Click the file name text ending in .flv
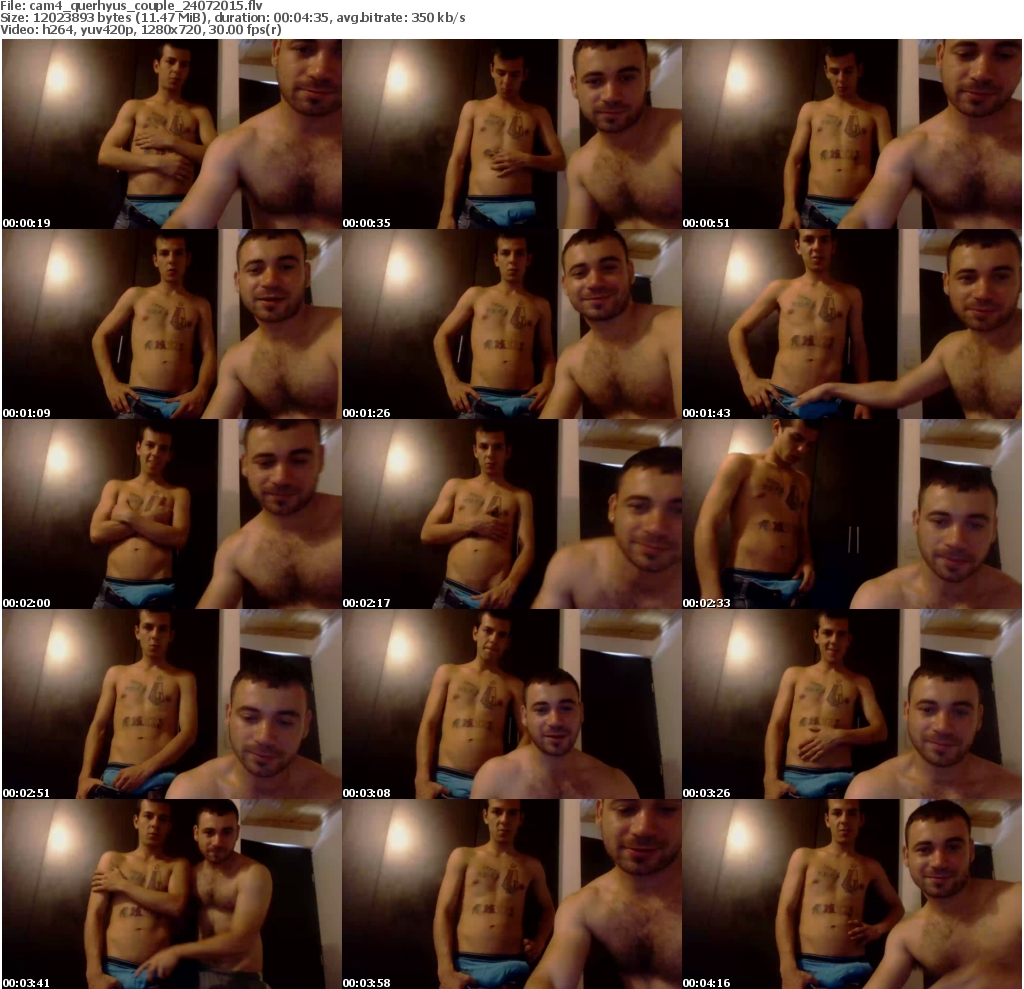This screenshot has width=1024, height=989. point(146,6)
